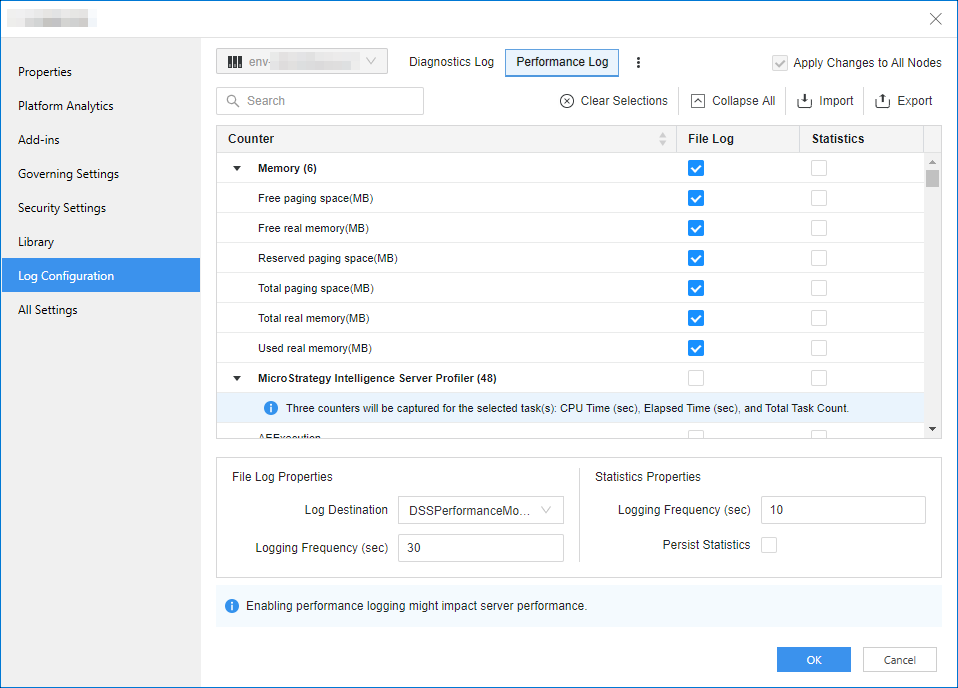
Task: Open the three-dot more options menu
Action: point(639,62)
